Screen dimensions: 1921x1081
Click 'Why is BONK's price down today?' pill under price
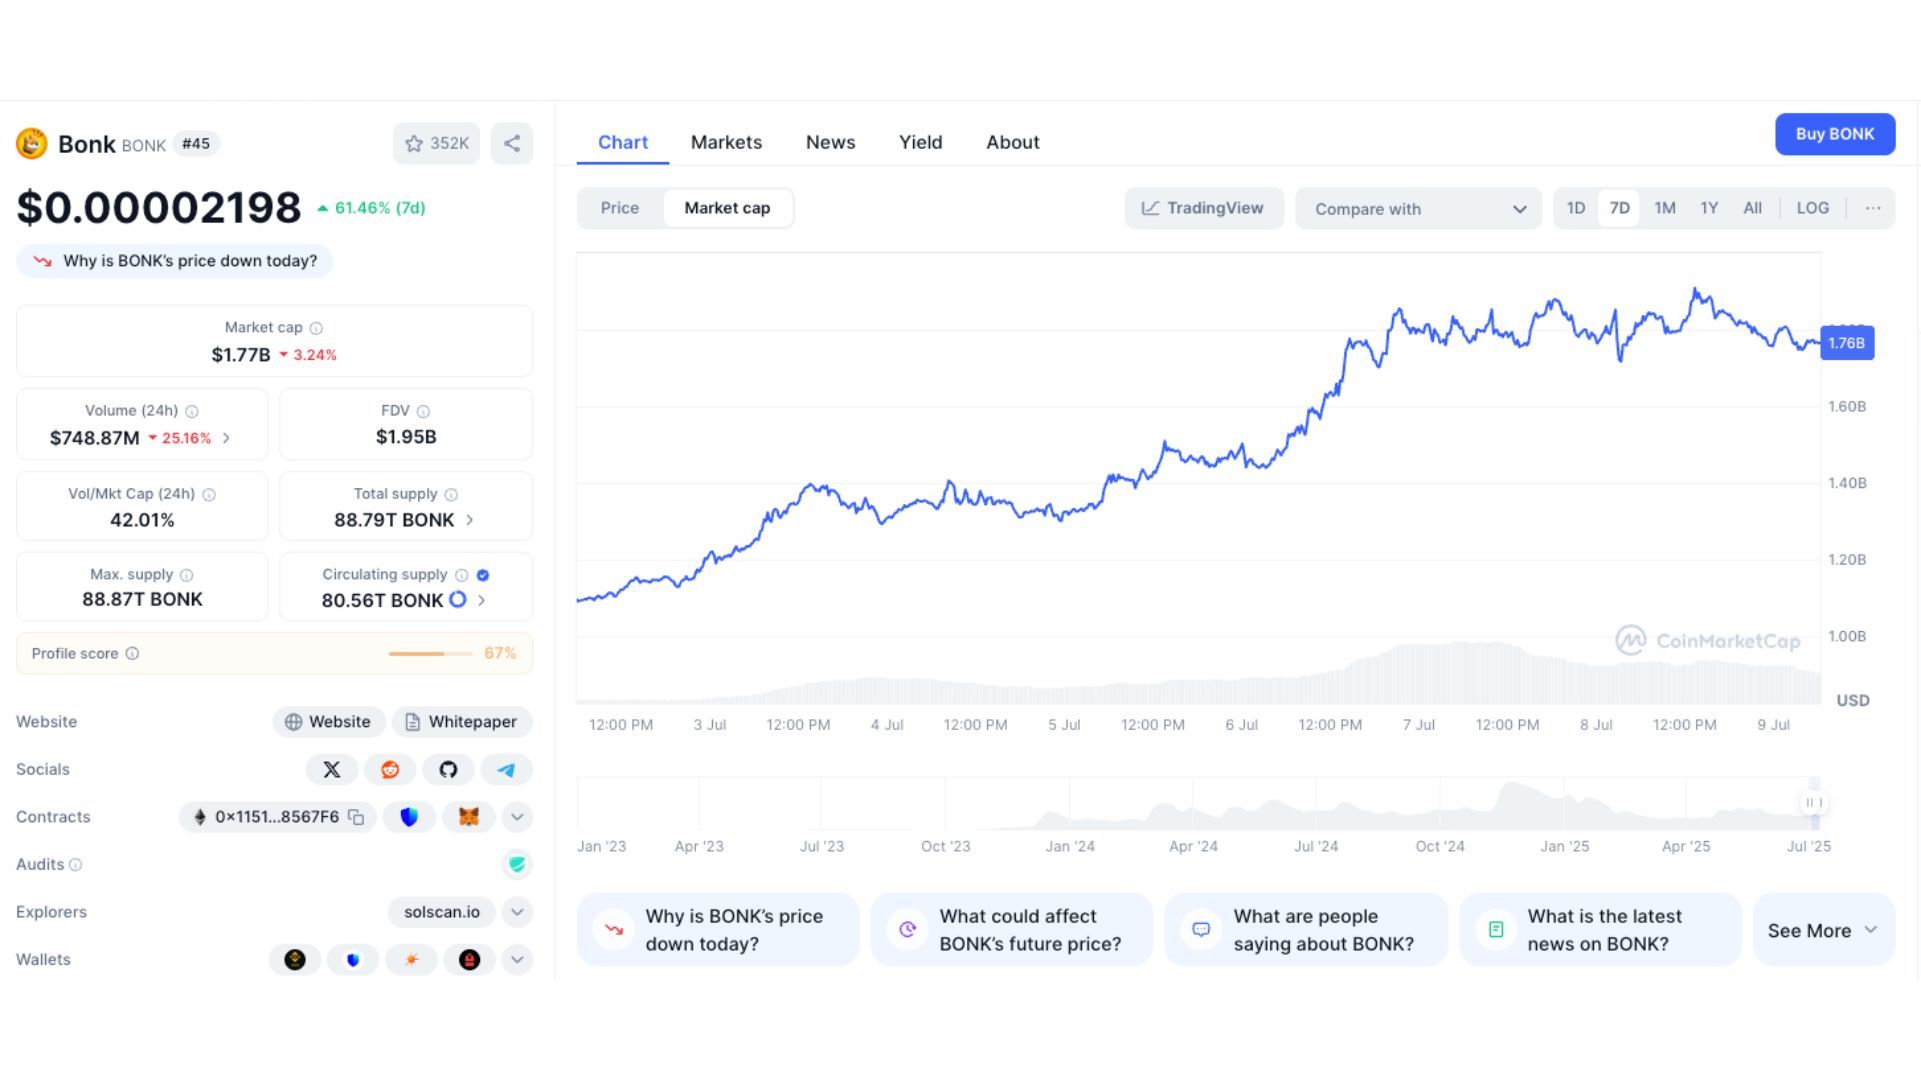click(x=175, y=261)
